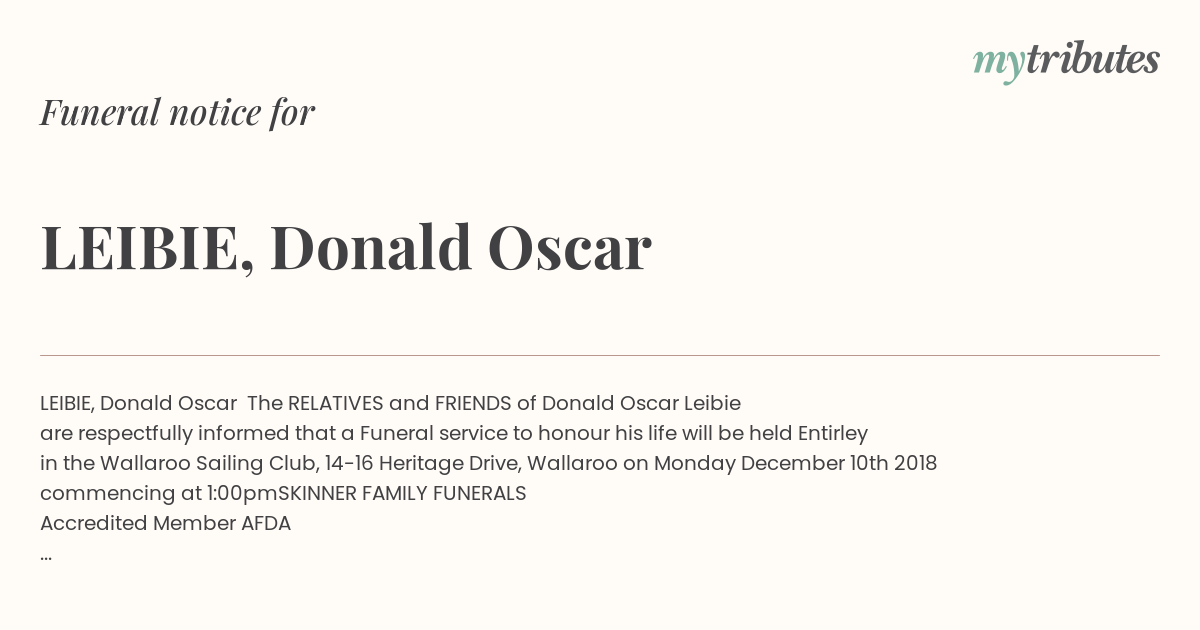The width and height of the screenshot is (1200, 630).
Task: Click the horizontal divider line under the title
Action: point(600,355)
